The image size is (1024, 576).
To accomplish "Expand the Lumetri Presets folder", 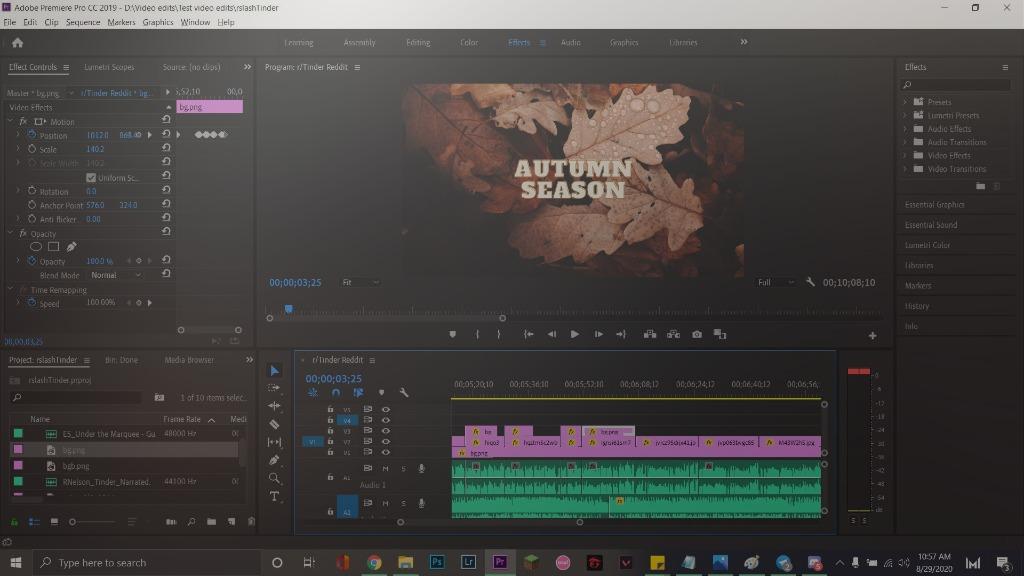I will point(905,115).
